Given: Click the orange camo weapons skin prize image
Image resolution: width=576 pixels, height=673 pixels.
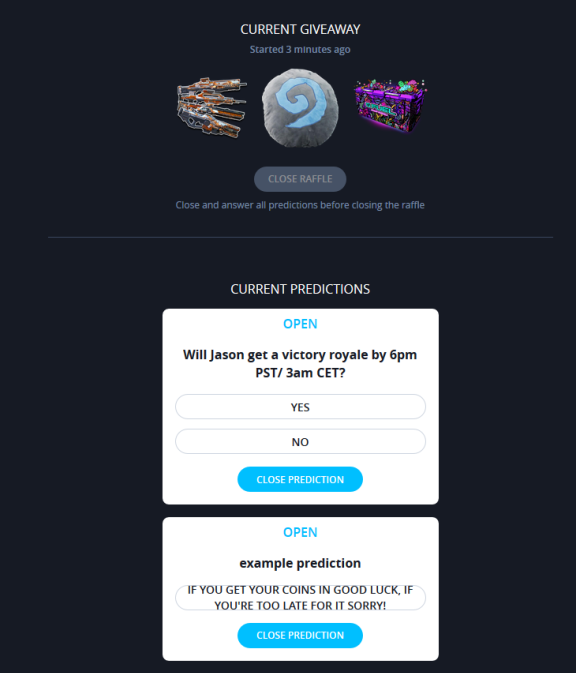Looking at the screenshot, I should [212, 108].
